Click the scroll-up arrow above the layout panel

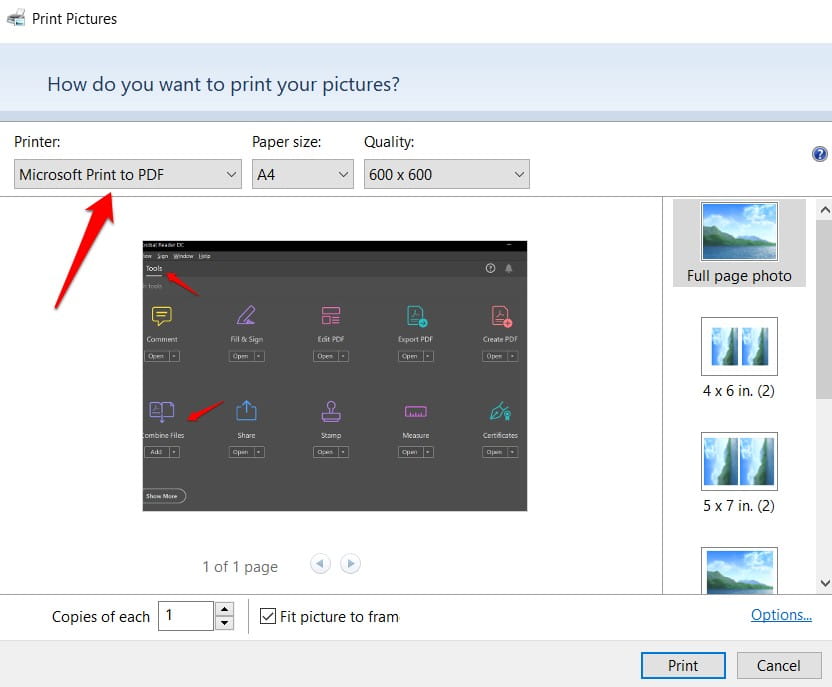click(x=824, y=209)
